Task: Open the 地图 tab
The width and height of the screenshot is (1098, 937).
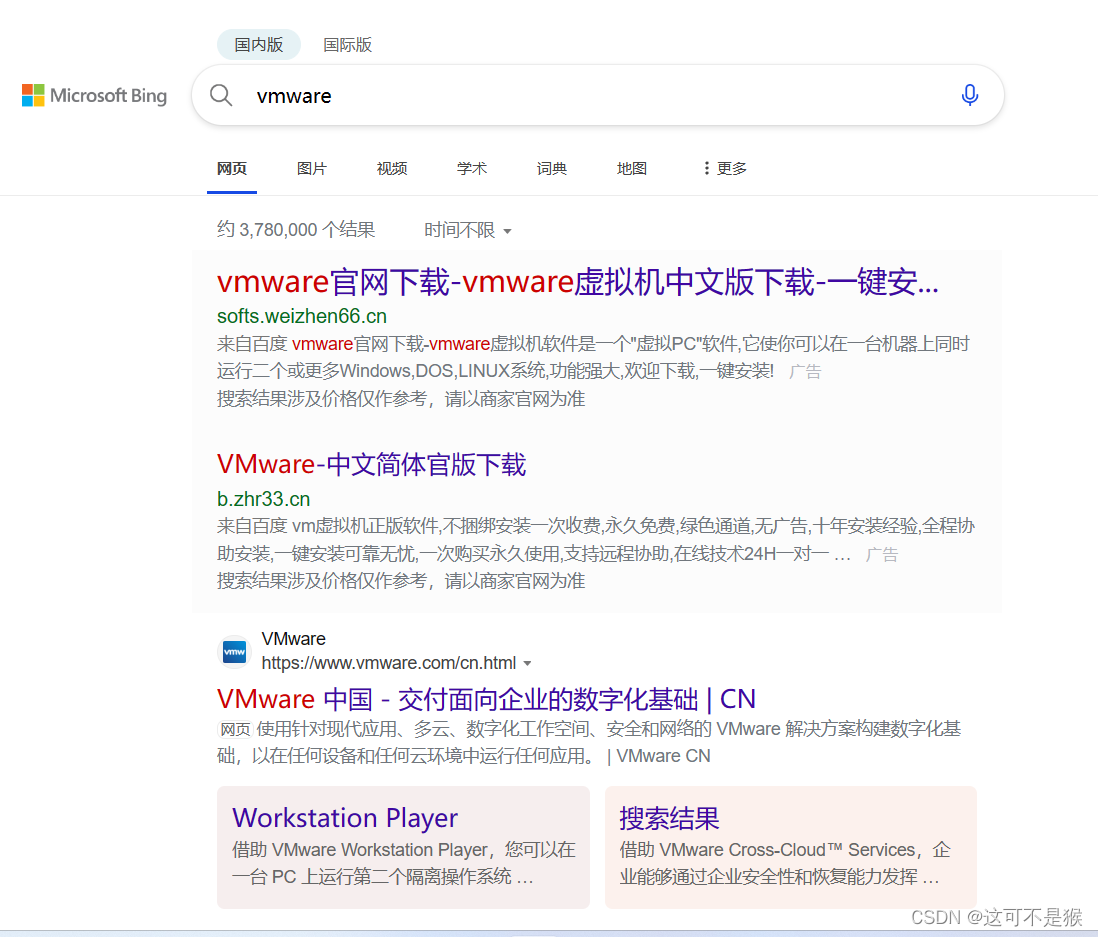Action: pyautogui.click(x=632, y=168)
